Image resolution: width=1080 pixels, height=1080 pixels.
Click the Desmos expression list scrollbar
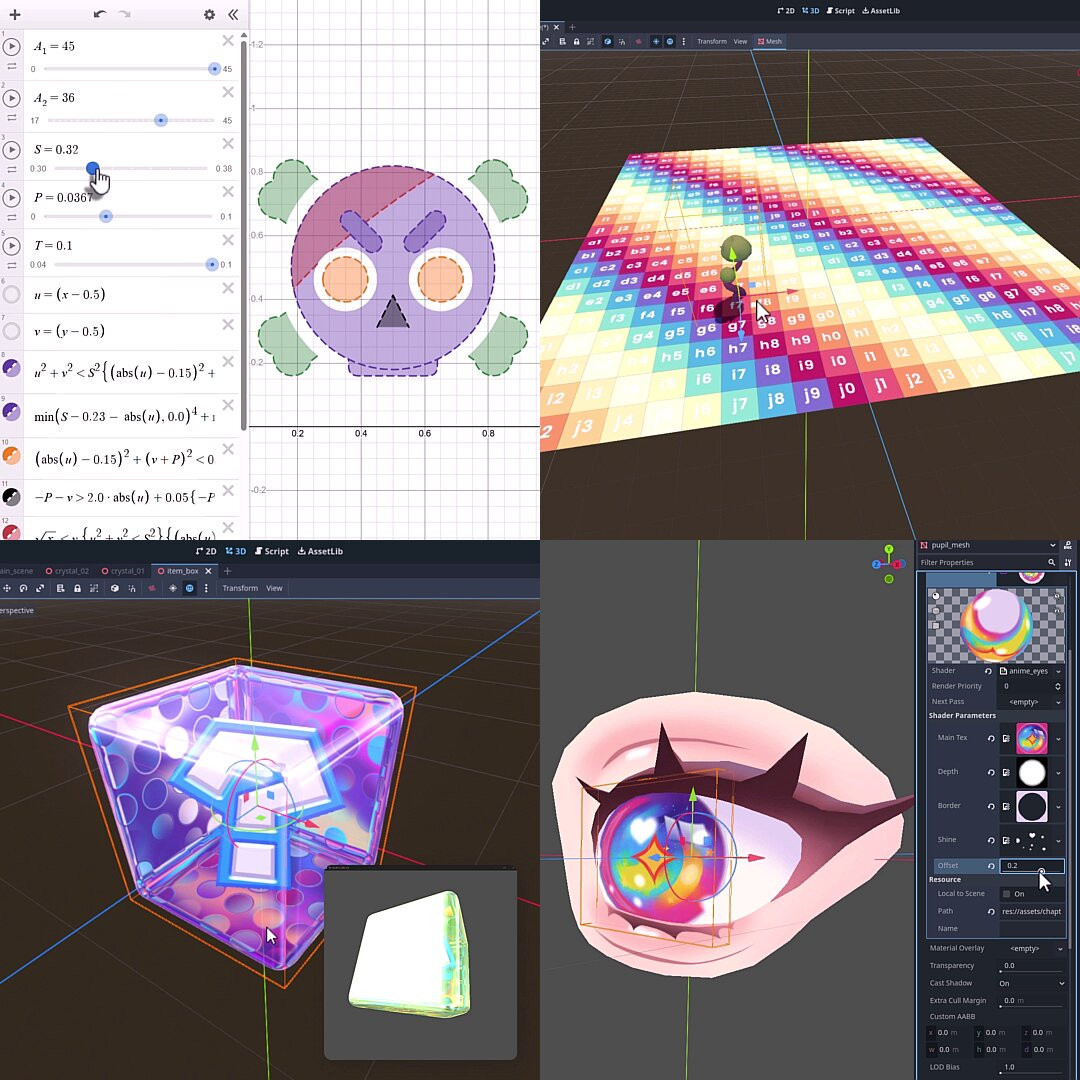click(244, 234)
